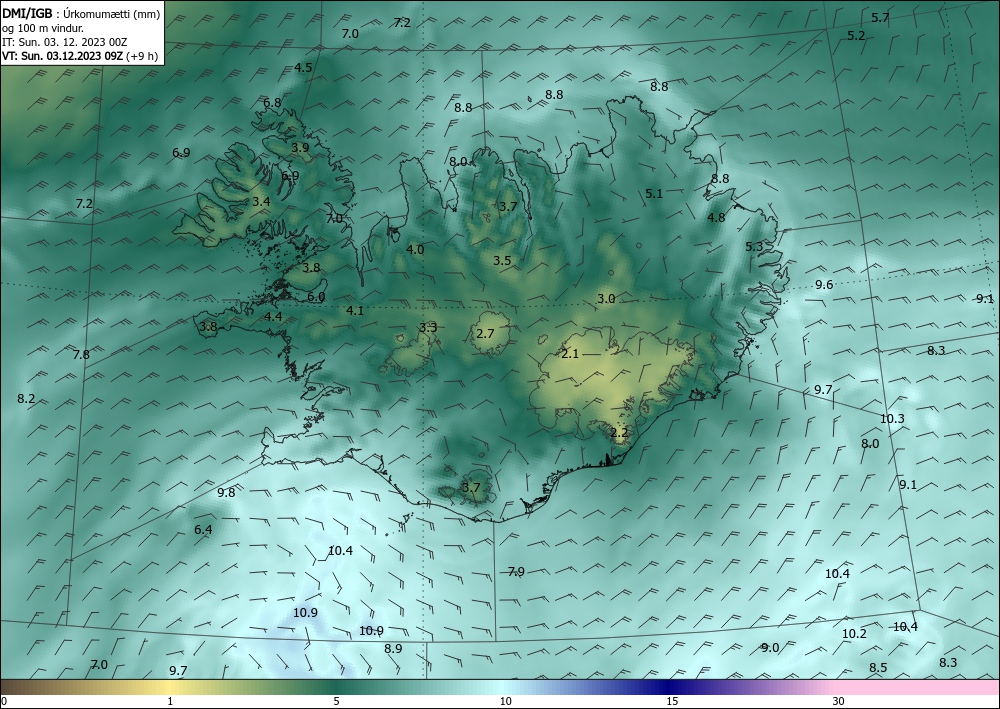Image resolution: width=1000 pixels, height=709 pixels.
Task: Click the 8.9 value label
Action: click(393, 648)
